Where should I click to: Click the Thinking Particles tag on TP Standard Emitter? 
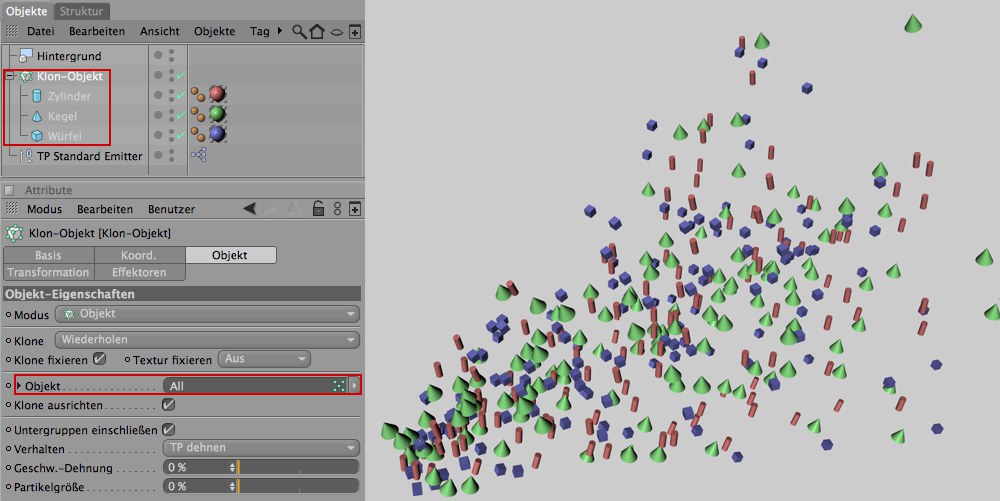198,156
